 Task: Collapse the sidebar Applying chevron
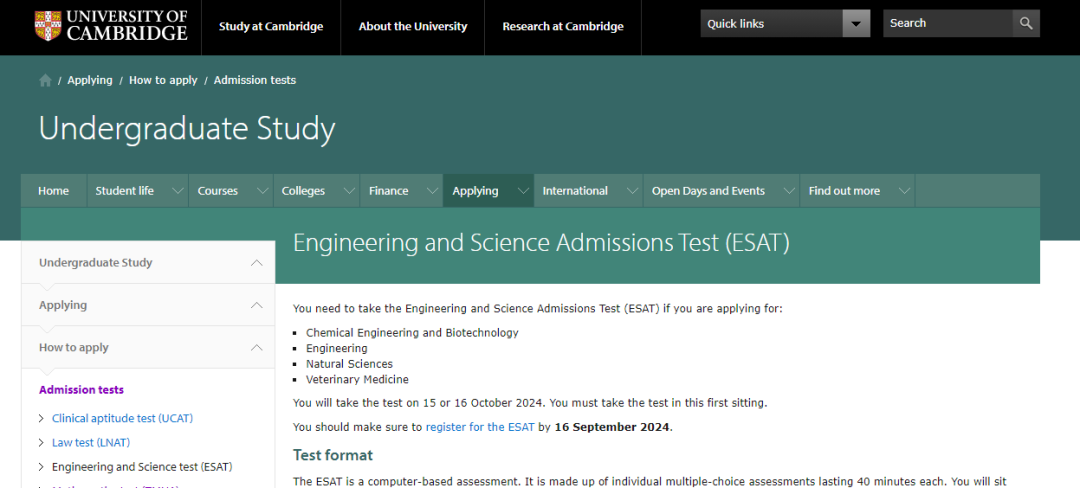pos(257,305)
